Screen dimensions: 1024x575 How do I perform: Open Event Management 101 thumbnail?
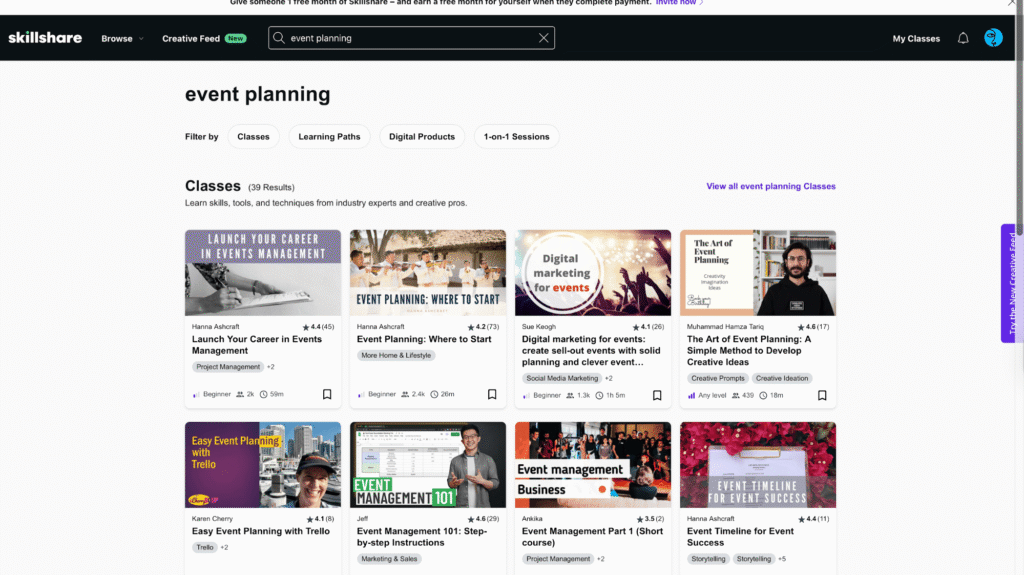(428, 465)
